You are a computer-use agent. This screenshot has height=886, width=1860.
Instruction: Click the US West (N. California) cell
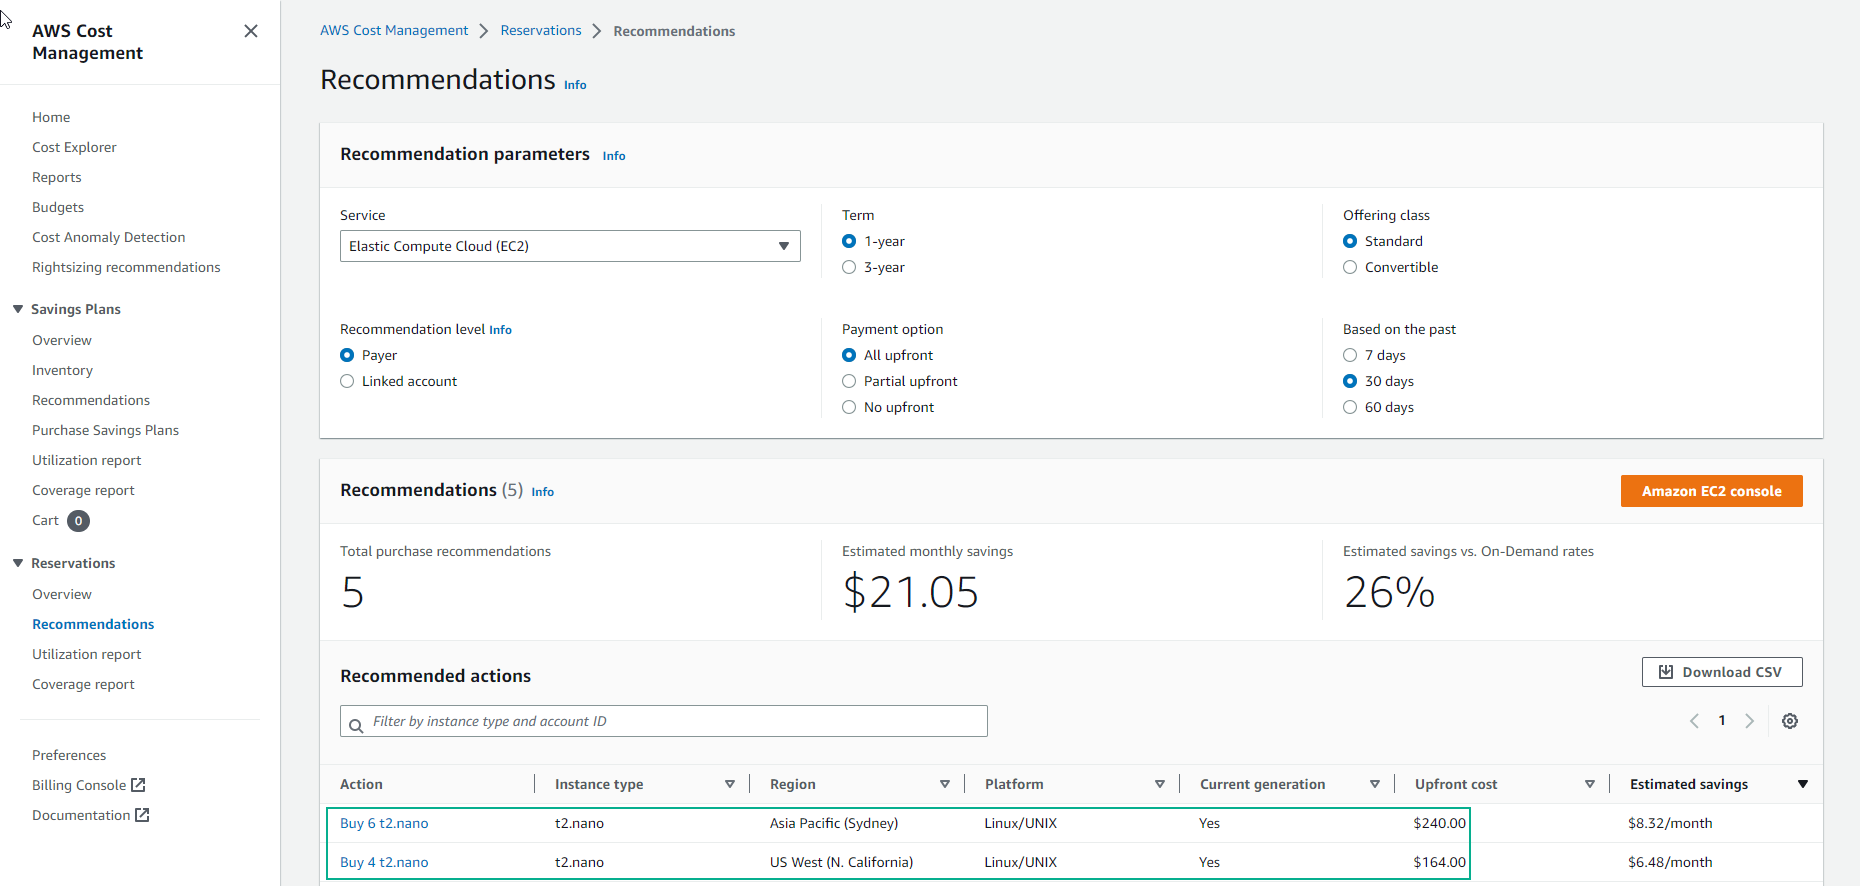tap(841, 862)
